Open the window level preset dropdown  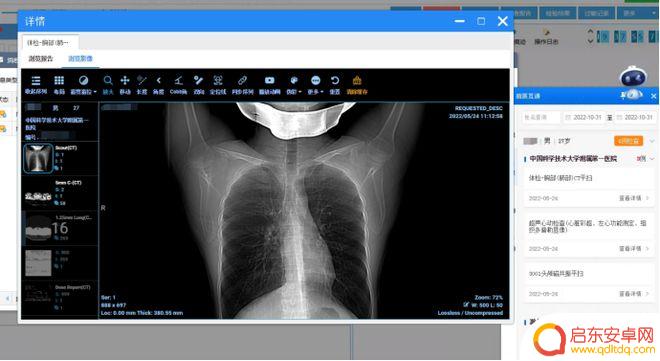click(x=83, y=84)
